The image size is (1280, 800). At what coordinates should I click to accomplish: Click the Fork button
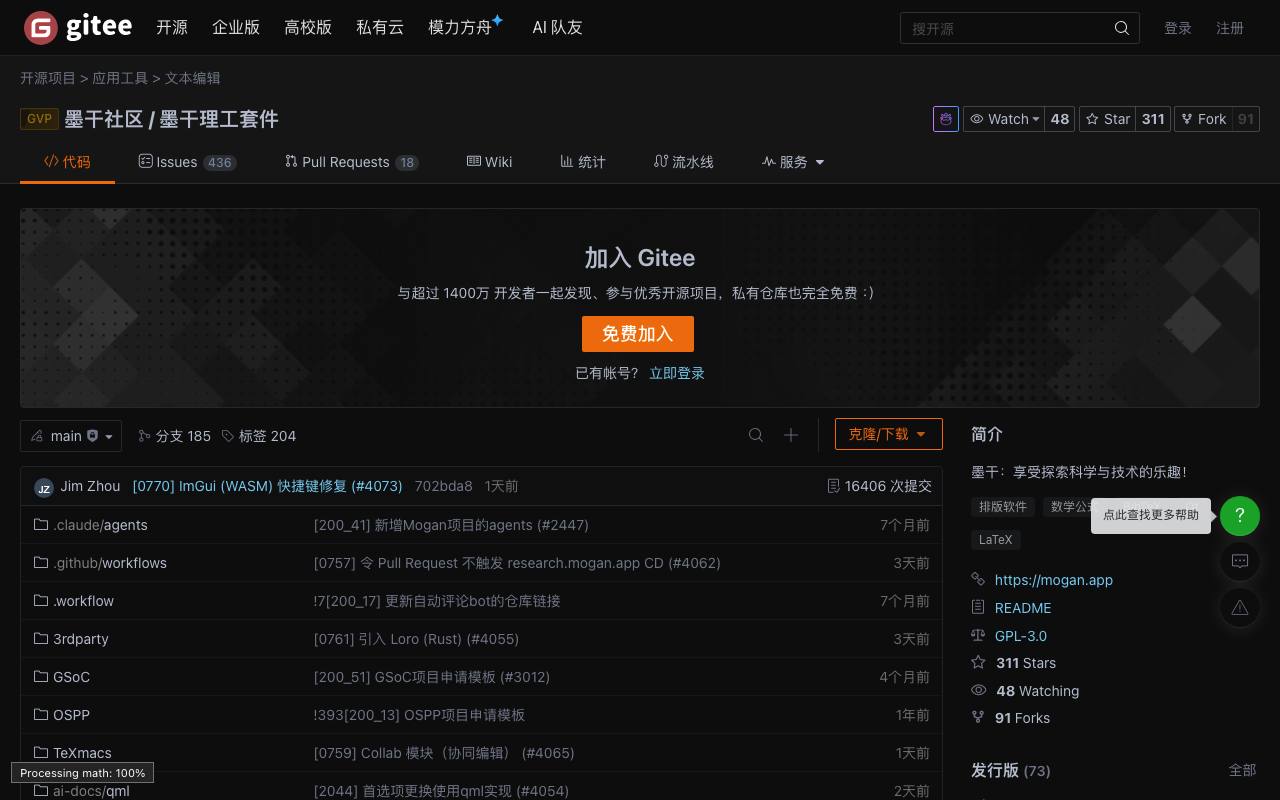(x=1203, y=119)
